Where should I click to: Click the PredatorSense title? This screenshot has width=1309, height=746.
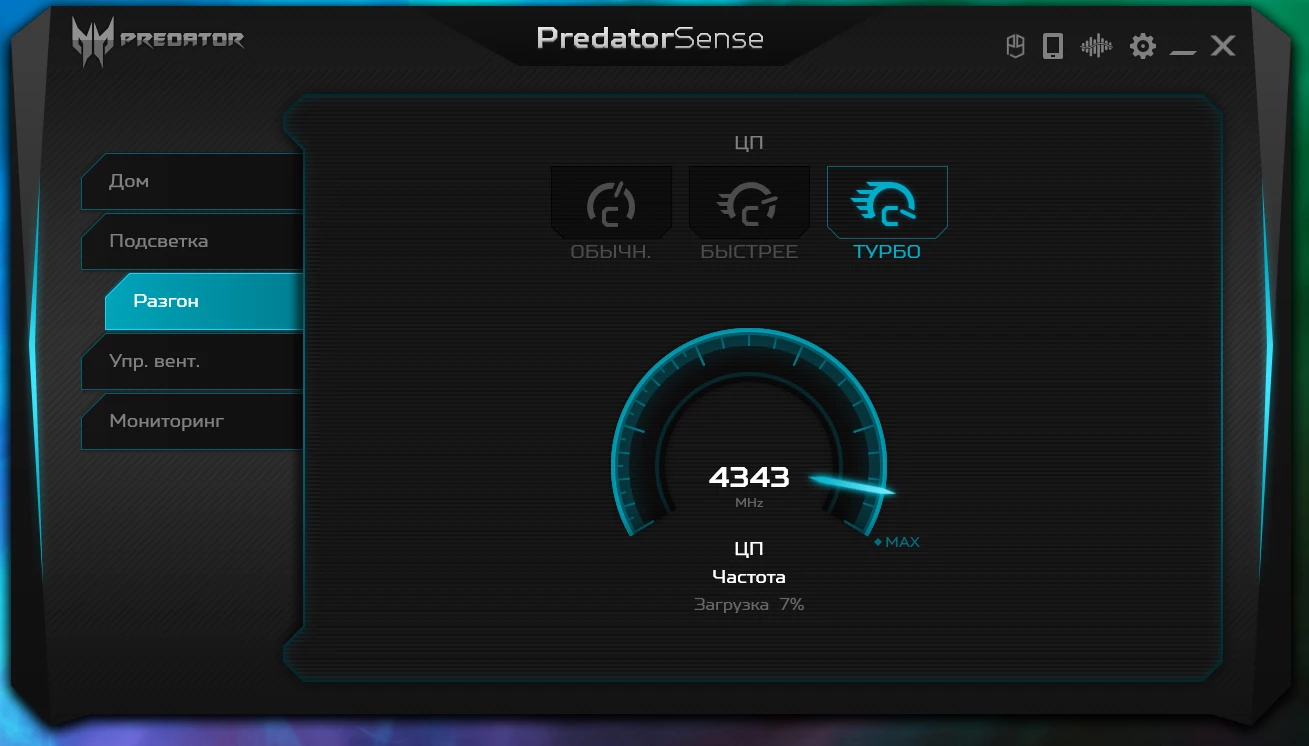pos(650,39)
